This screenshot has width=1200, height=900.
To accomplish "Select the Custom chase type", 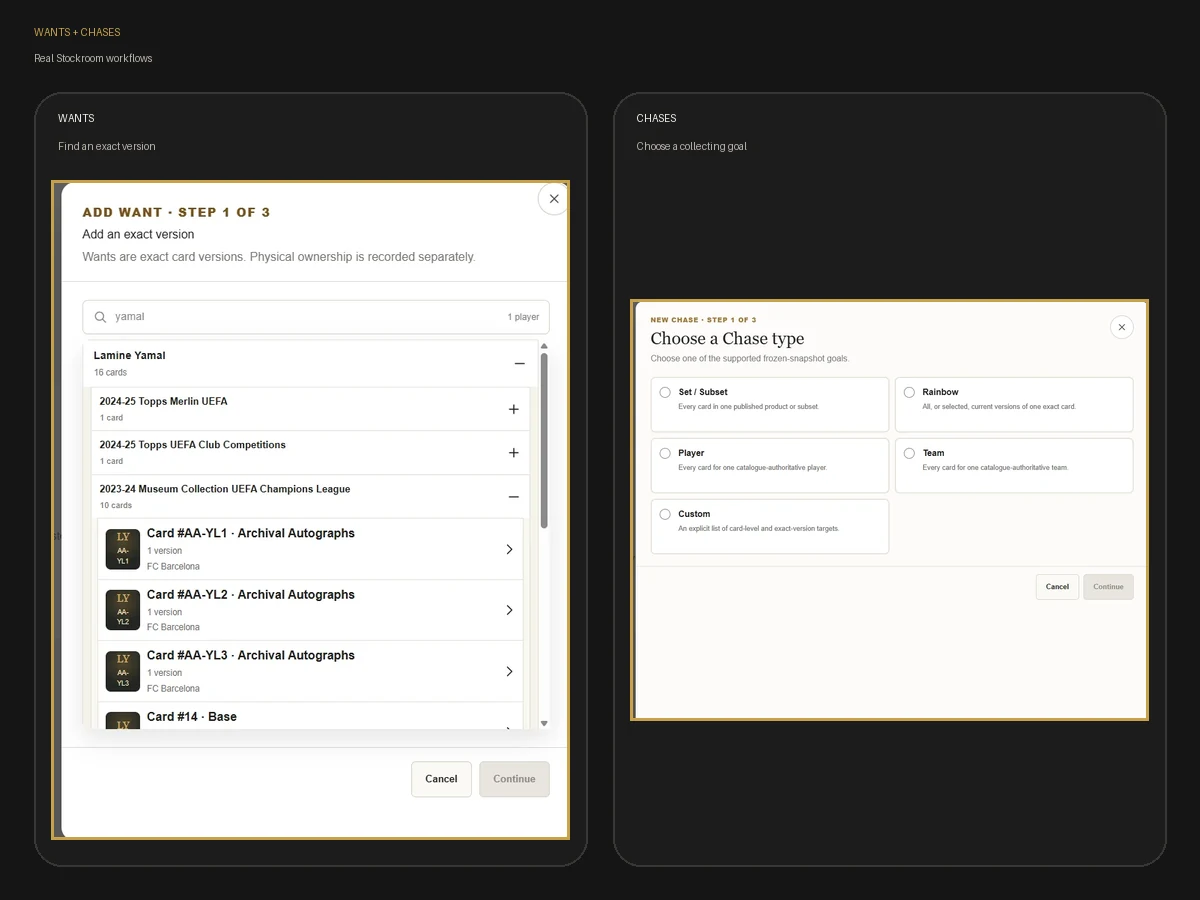I will (770, 526).
